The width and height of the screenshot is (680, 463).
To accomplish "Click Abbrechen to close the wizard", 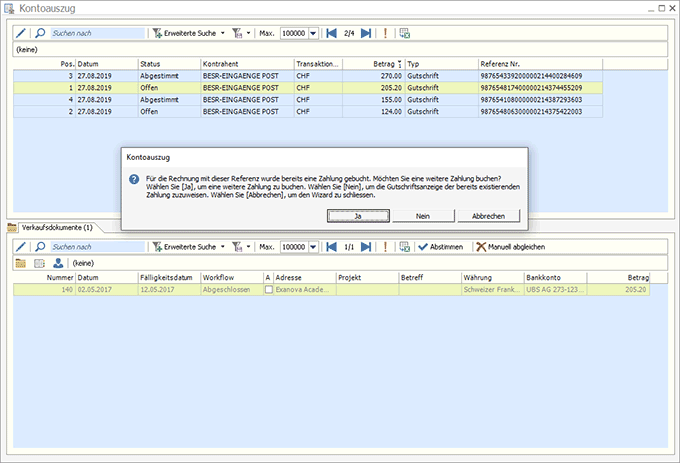I will 488,216.
